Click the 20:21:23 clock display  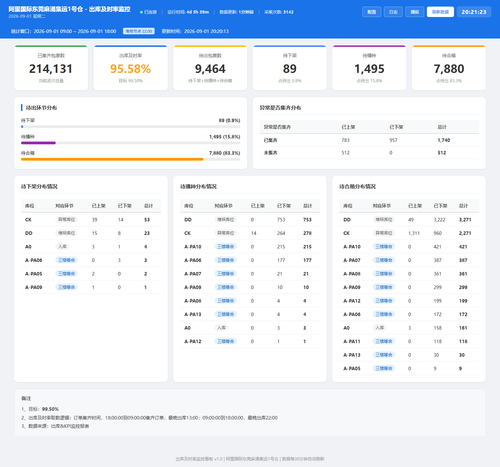(474, 12)
